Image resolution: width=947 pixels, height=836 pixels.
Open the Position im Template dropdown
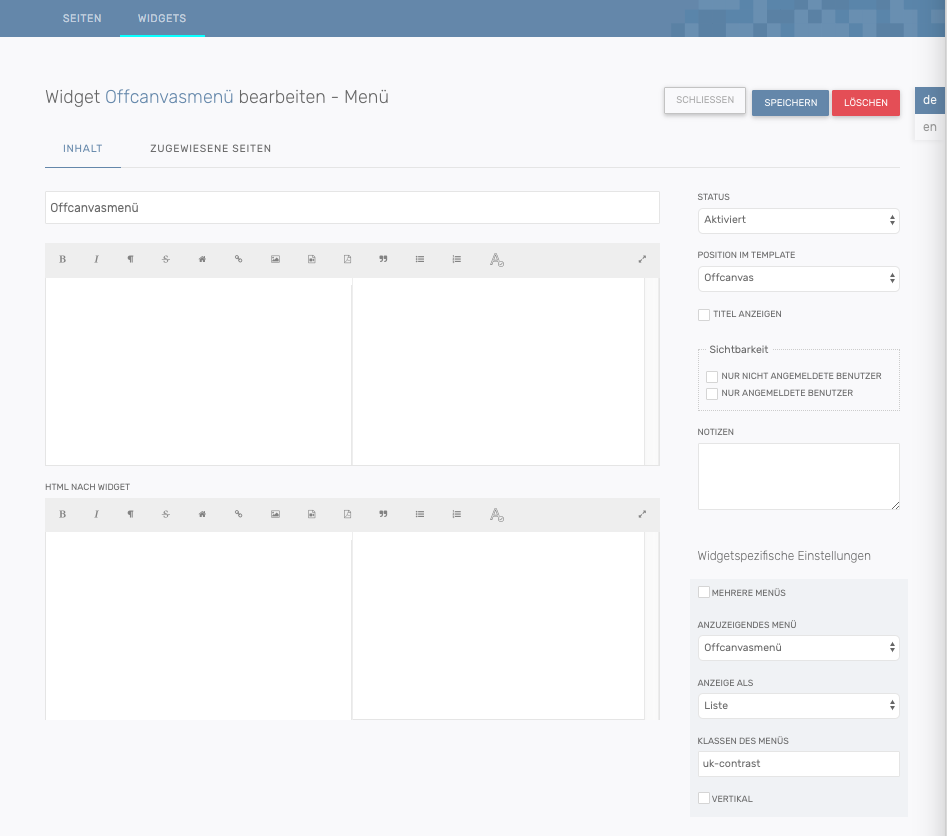[798, 278]
